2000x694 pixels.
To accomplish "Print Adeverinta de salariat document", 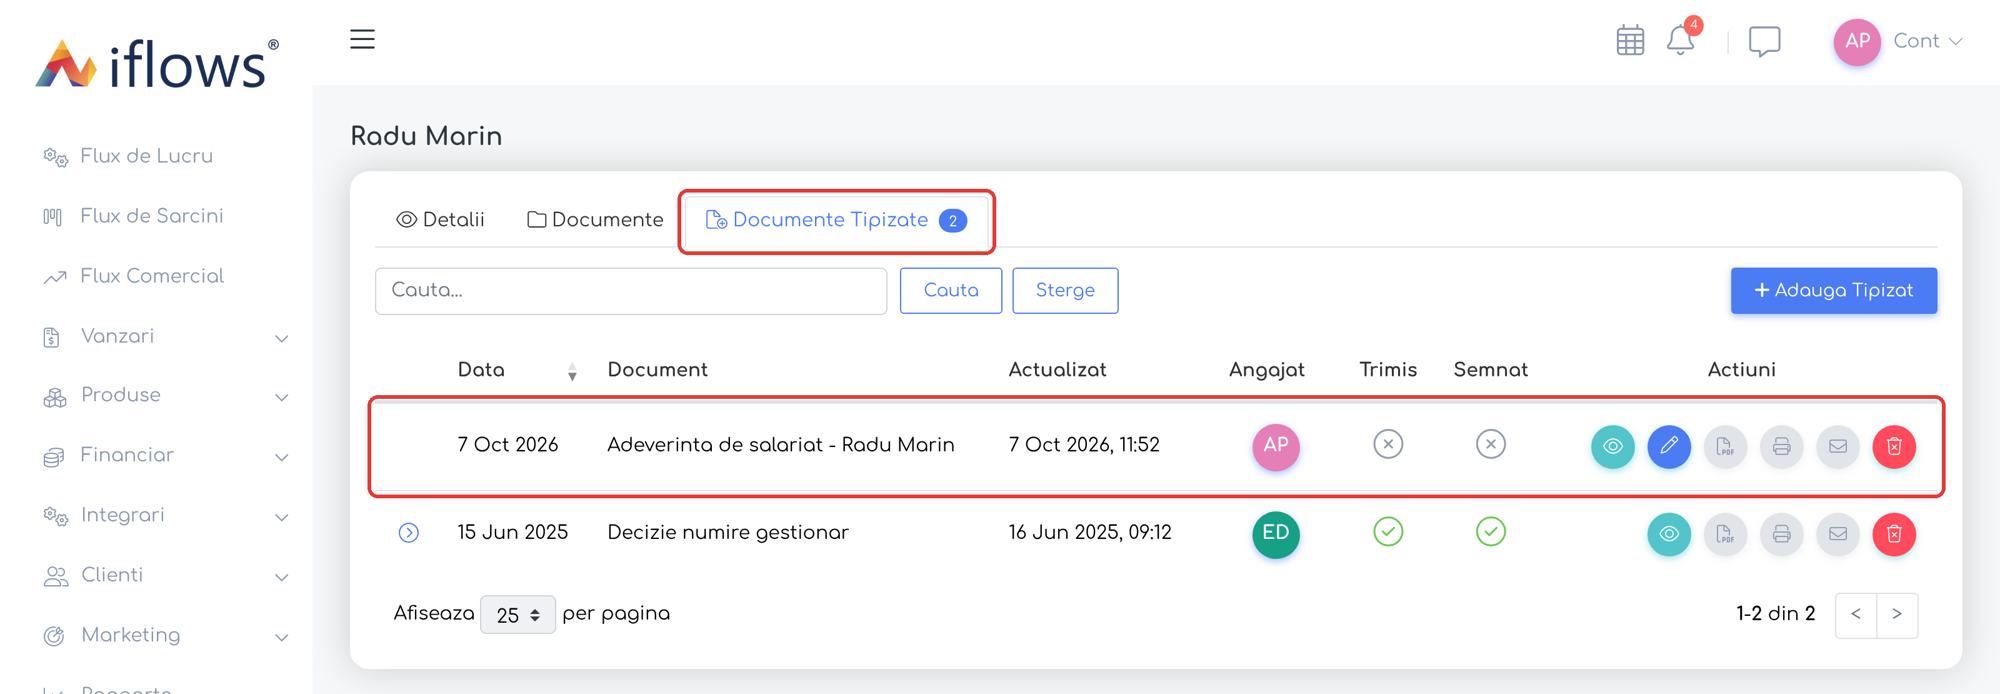I will pyautogui.click(x=1781, y=446).
